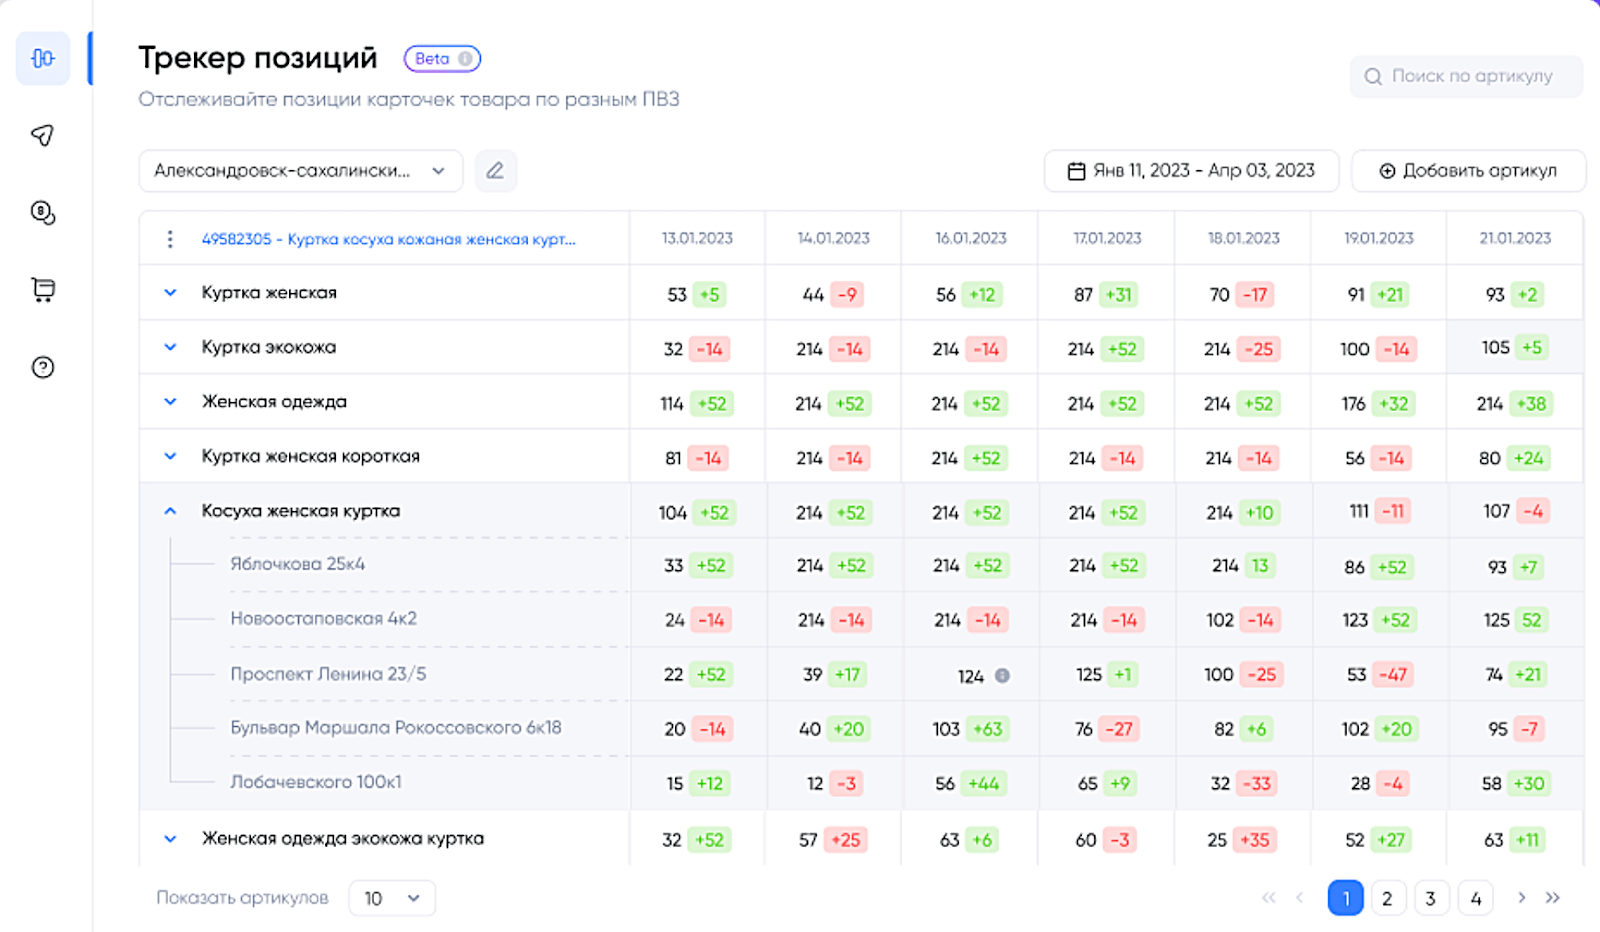Viewport: 1600px width, 932px height.
Task: Open the position tracker sidebar icon
Action: (42, 58)
